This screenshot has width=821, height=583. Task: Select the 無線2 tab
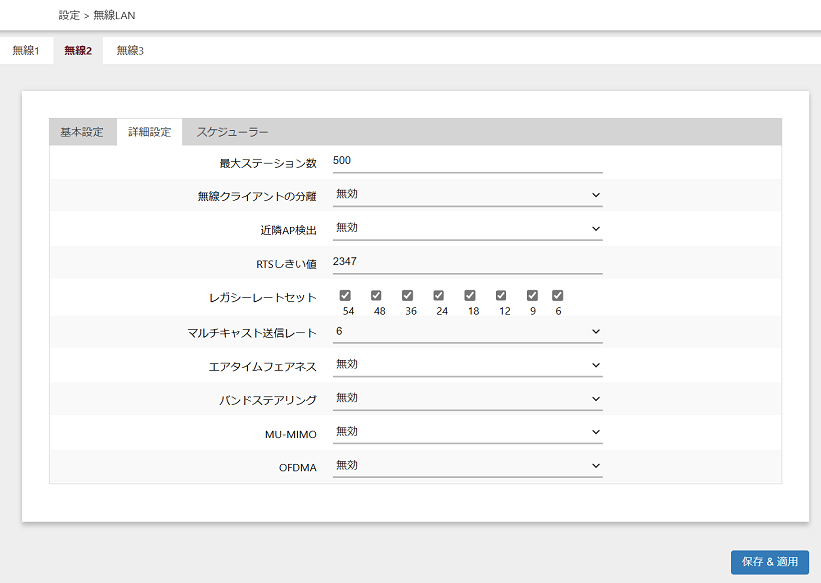78,51
